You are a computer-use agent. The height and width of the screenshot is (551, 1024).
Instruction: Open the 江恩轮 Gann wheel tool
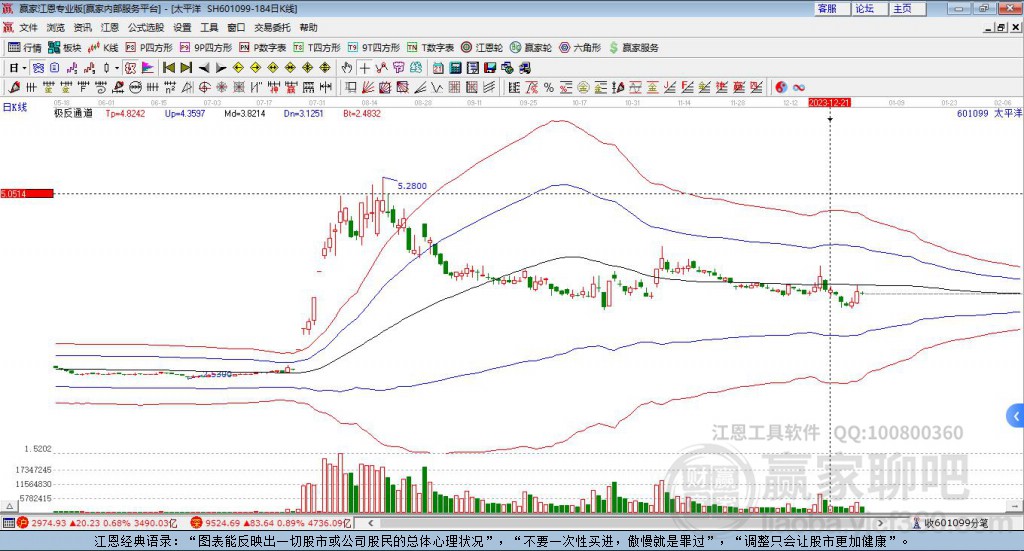tap(482, 48)
